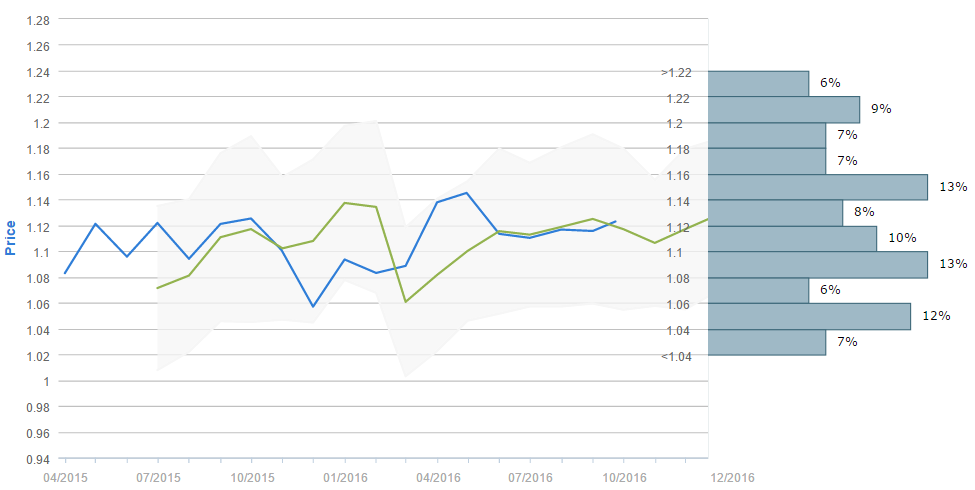This screenshot has height=490, width=975.
Task: Click the 6% bar labeled >1.22
Action: click(757, 83)
